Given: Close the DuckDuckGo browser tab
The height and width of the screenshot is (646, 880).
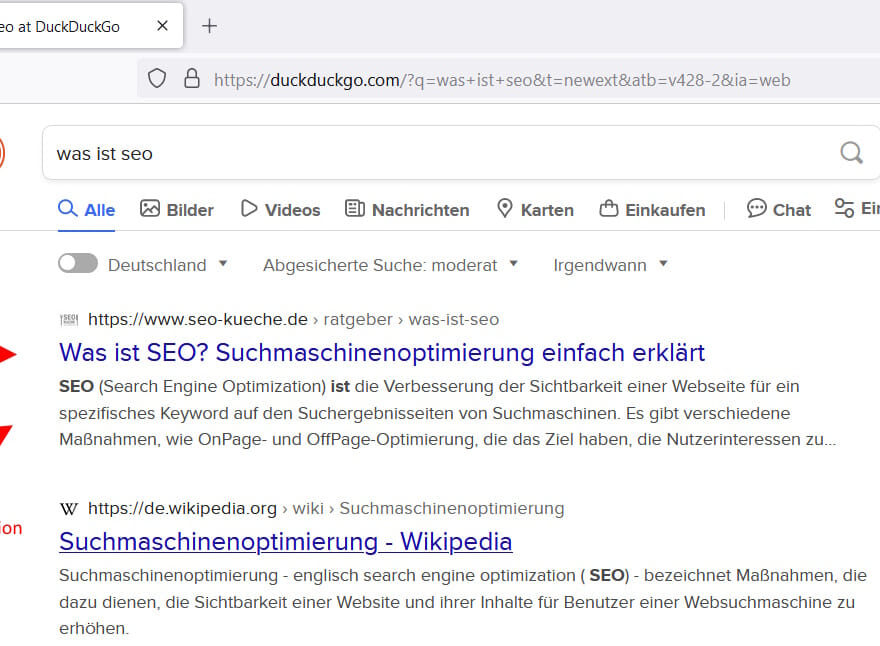Looking at the screenshot, I should [162, 26].
